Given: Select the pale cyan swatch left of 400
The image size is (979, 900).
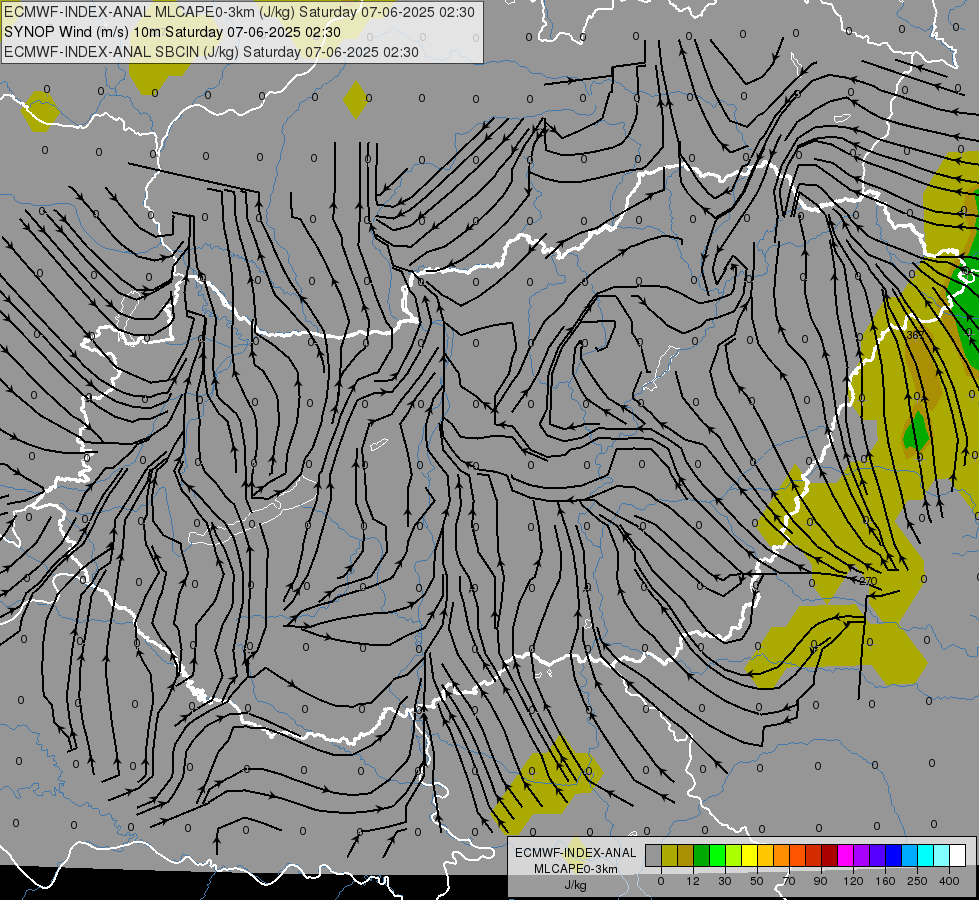Looking at the screenshot, I should click(x=942, y=855).
